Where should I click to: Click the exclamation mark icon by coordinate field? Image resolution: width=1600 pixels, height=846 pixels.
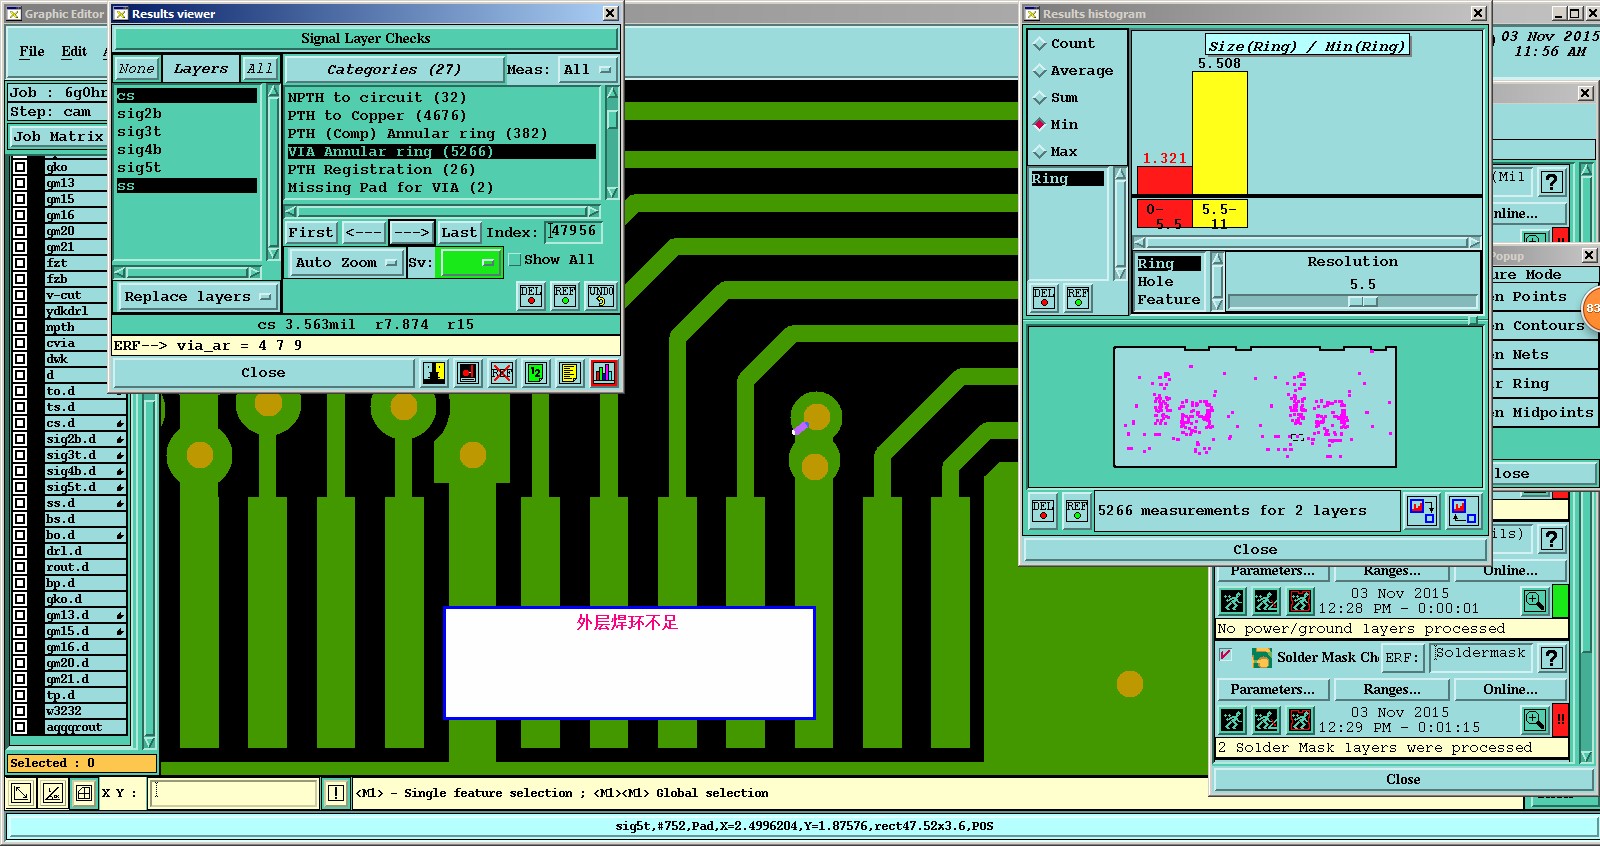(x=336, y=793)
